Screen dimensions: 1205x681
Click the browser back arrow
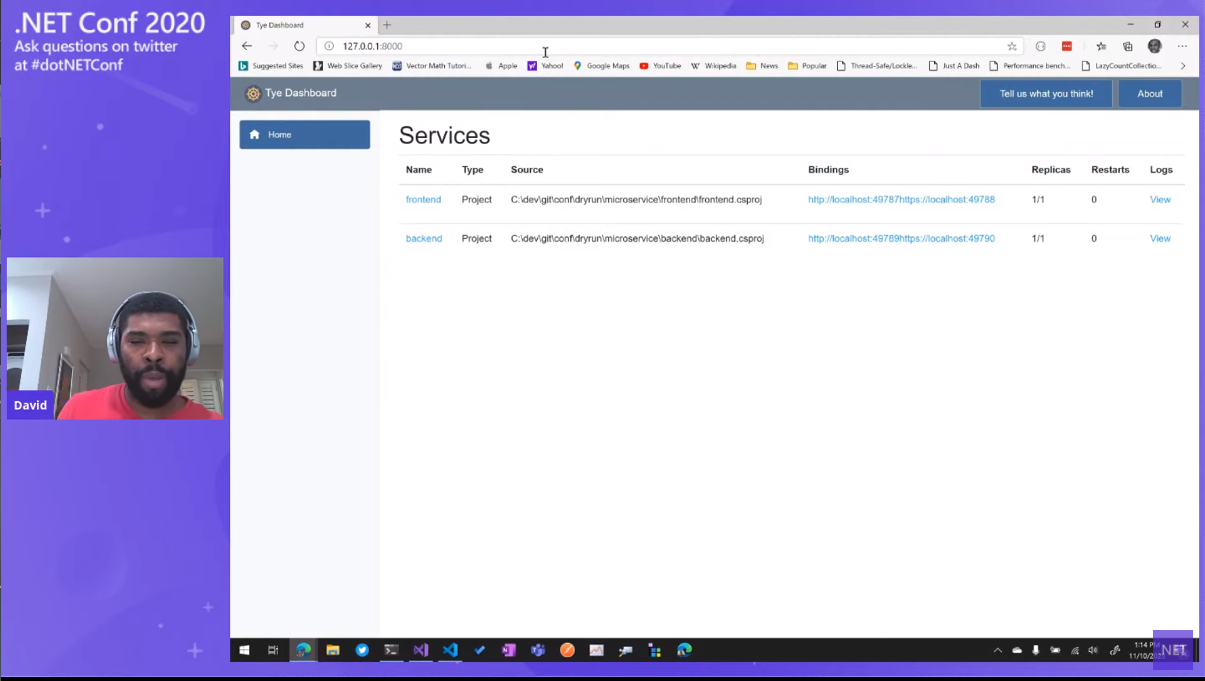[247, 46]
